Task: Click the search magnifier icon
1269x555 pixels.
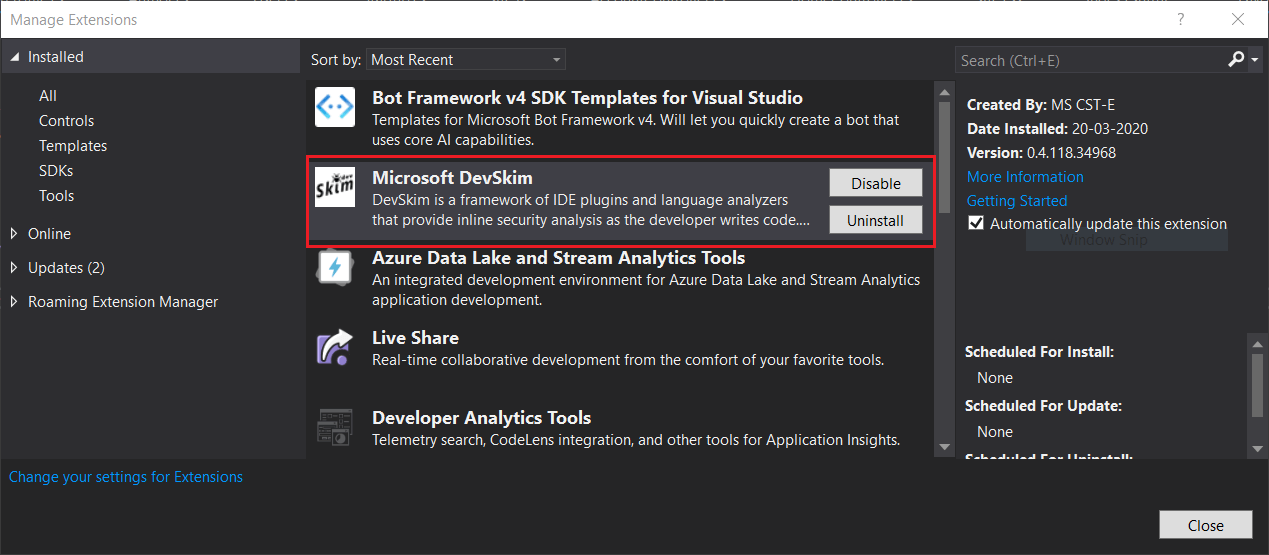Action: pyautogui.click(x=1237, y=60)
